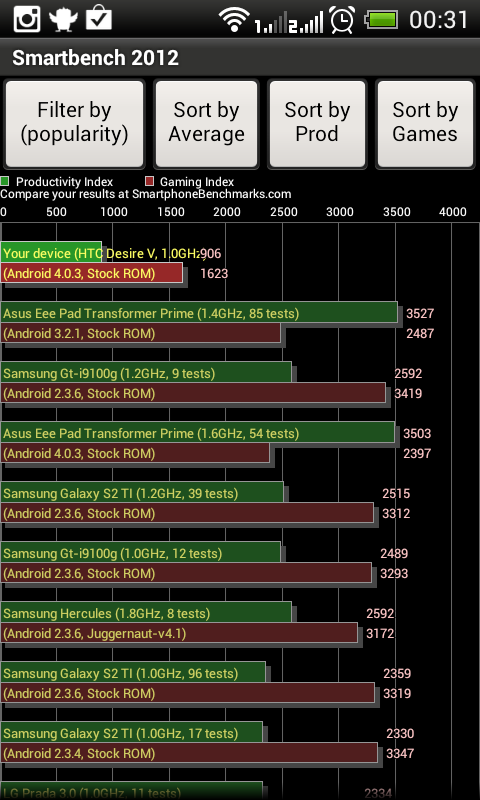Select Samsung Gt-i9100g 1.2GHz, 9 tests bar
480x800 pixels.
pos(146,373)
